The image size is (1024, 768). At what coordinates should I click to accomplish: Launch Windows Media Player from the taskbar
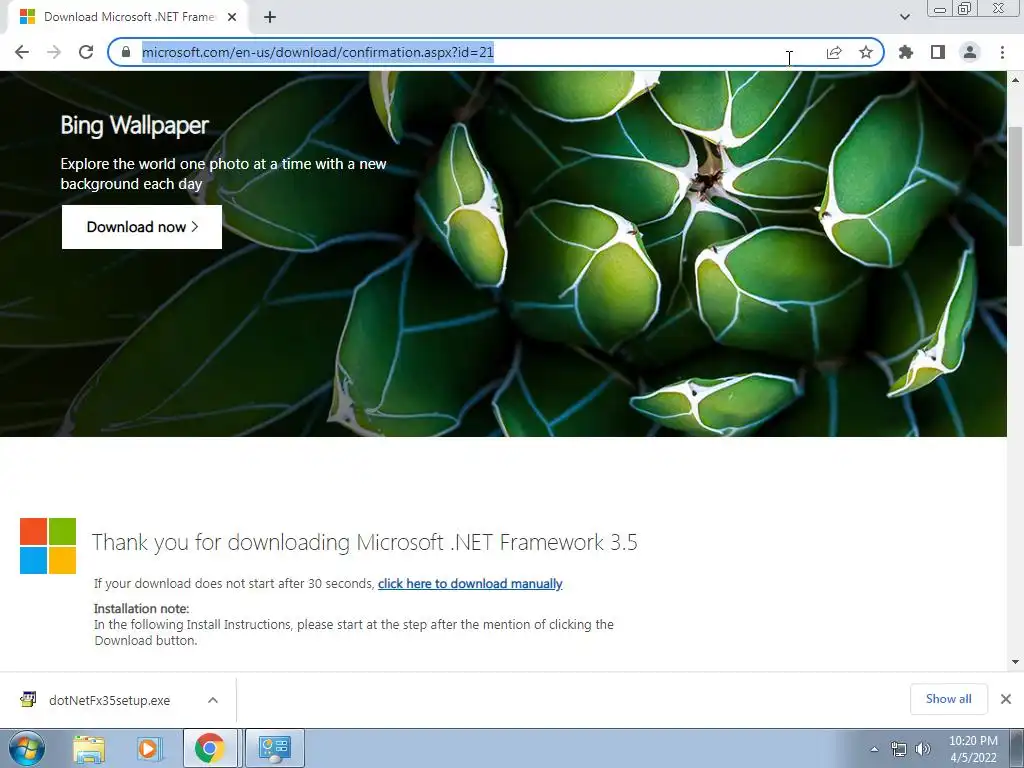click(x=148, y=748)
